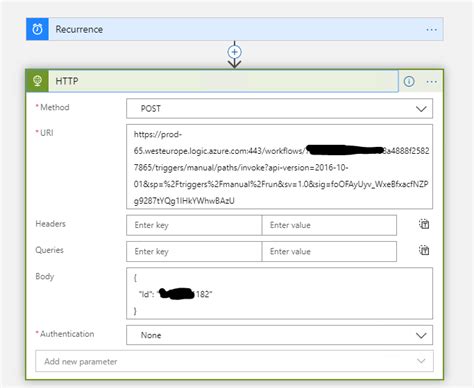This screenshot has width=474, height=388.
Task: Click the HTTP globe icon
Action: 37,81
